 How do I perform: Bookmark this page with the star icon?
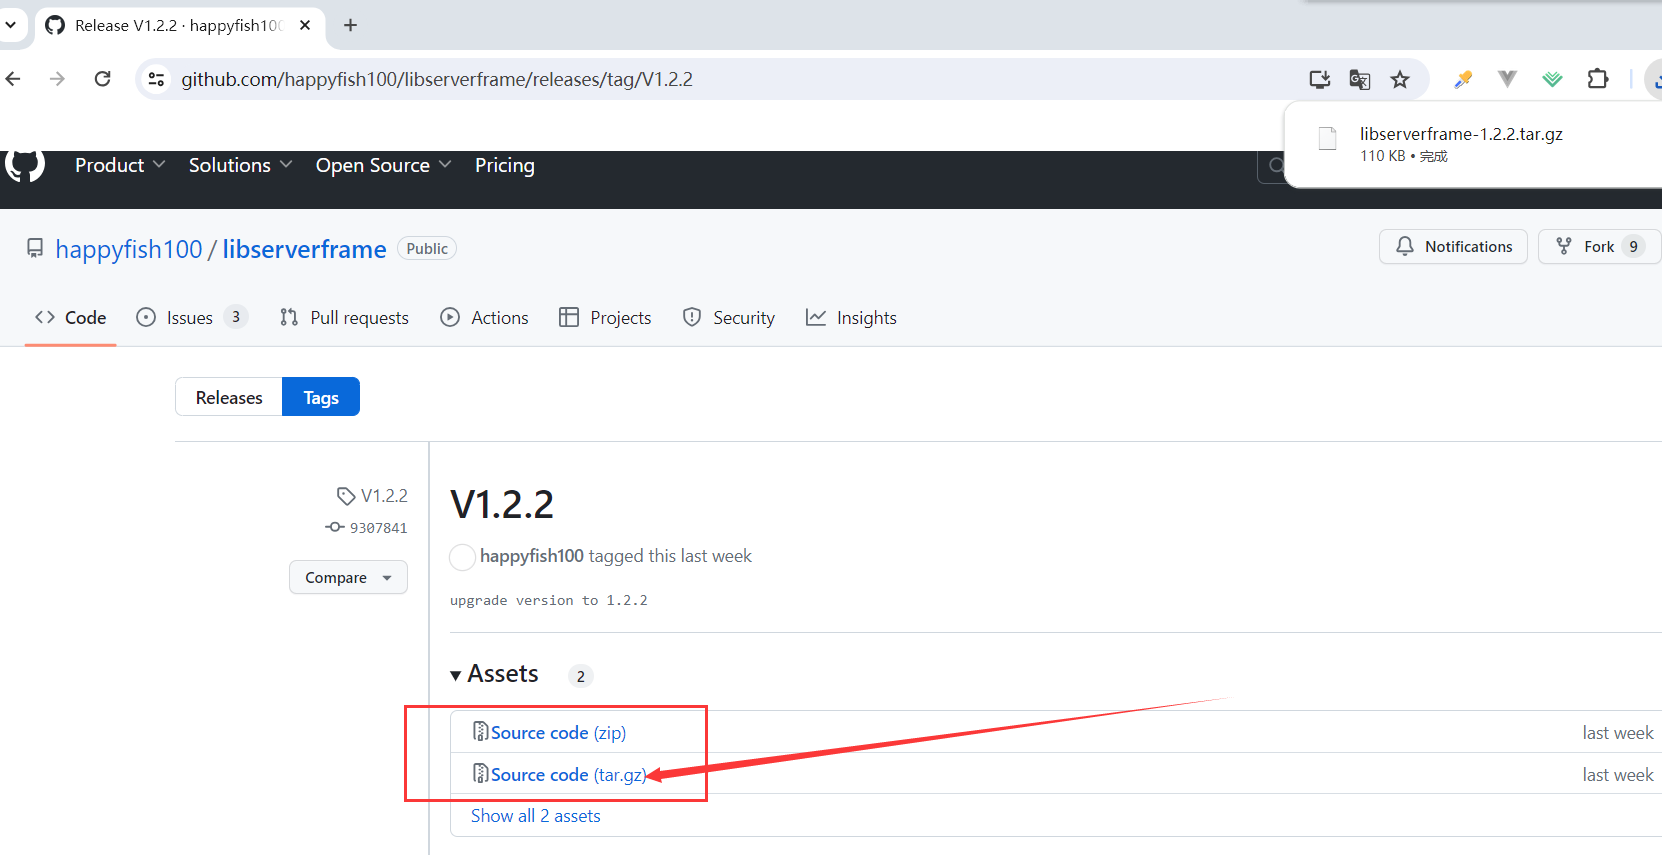point(1400,79)
